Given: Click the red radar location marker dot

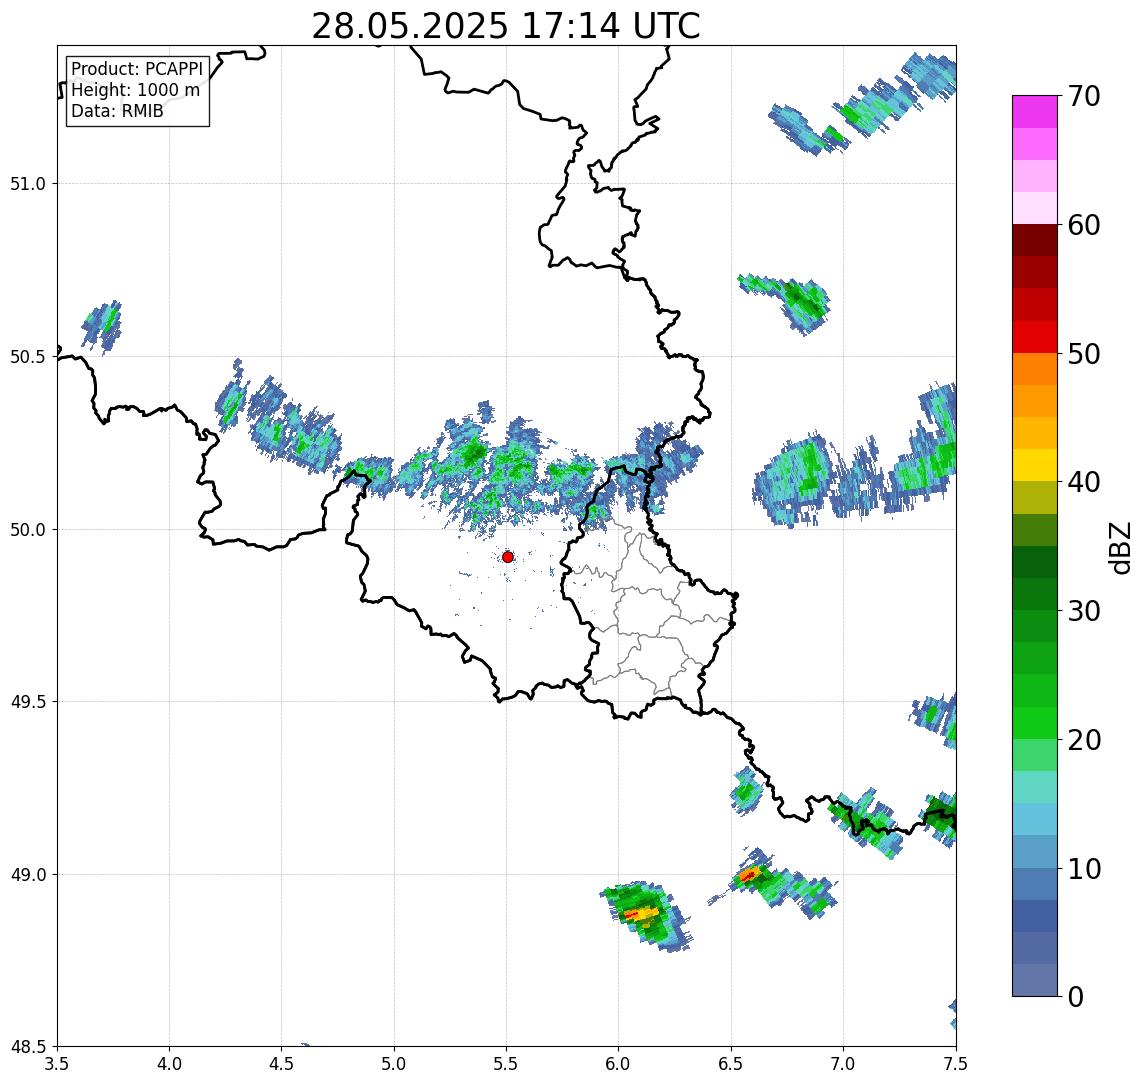Looking at the screenshot, I should point(508,557).
